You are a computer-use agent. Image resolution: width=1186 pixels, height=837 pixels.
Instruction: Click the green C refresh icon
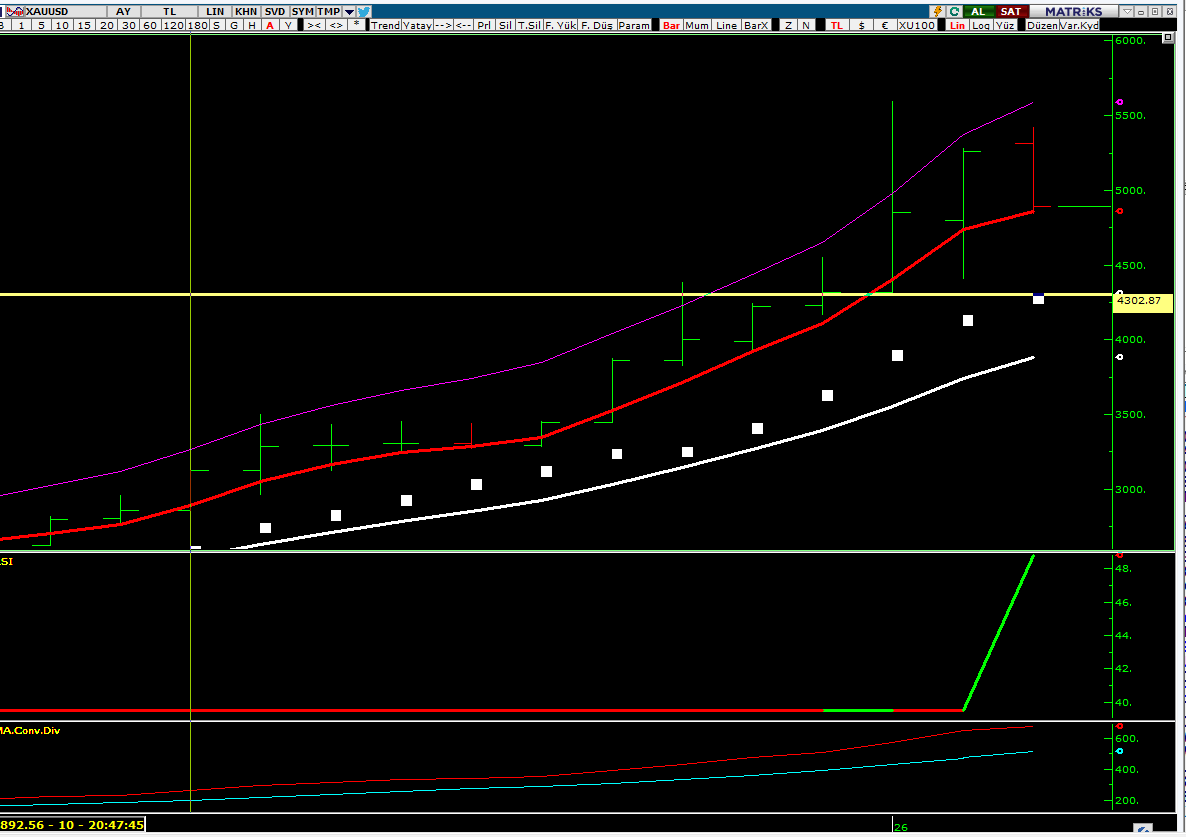click(955, 11)
